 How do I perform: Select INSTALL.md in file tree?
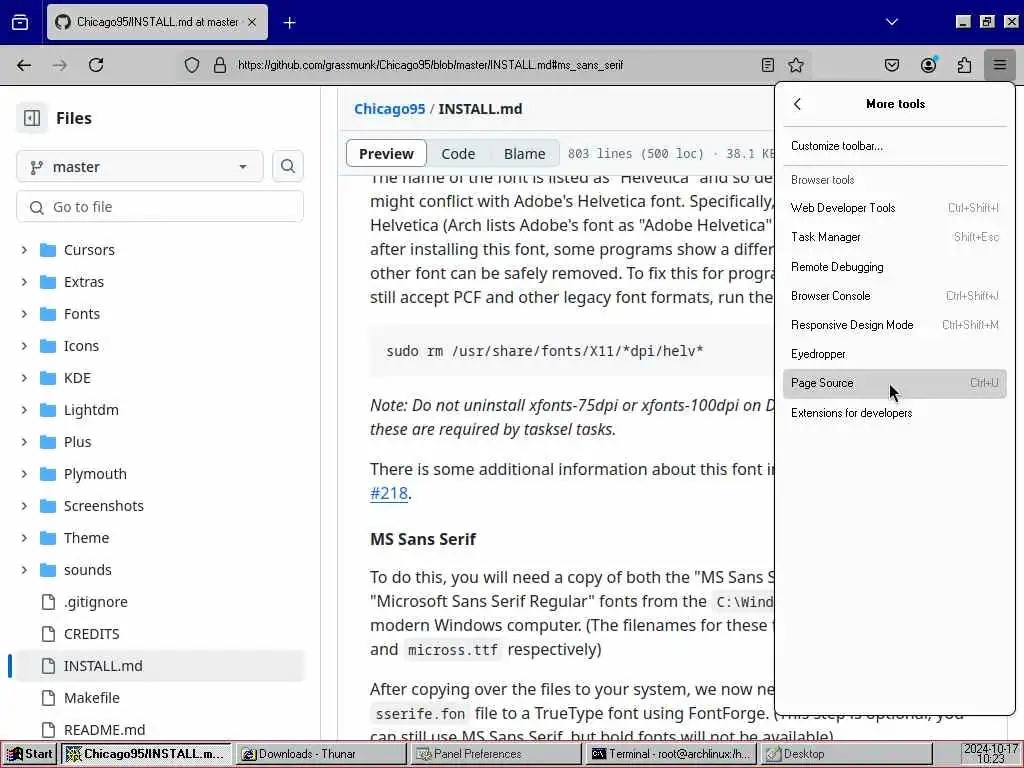[x=160, y=666]
